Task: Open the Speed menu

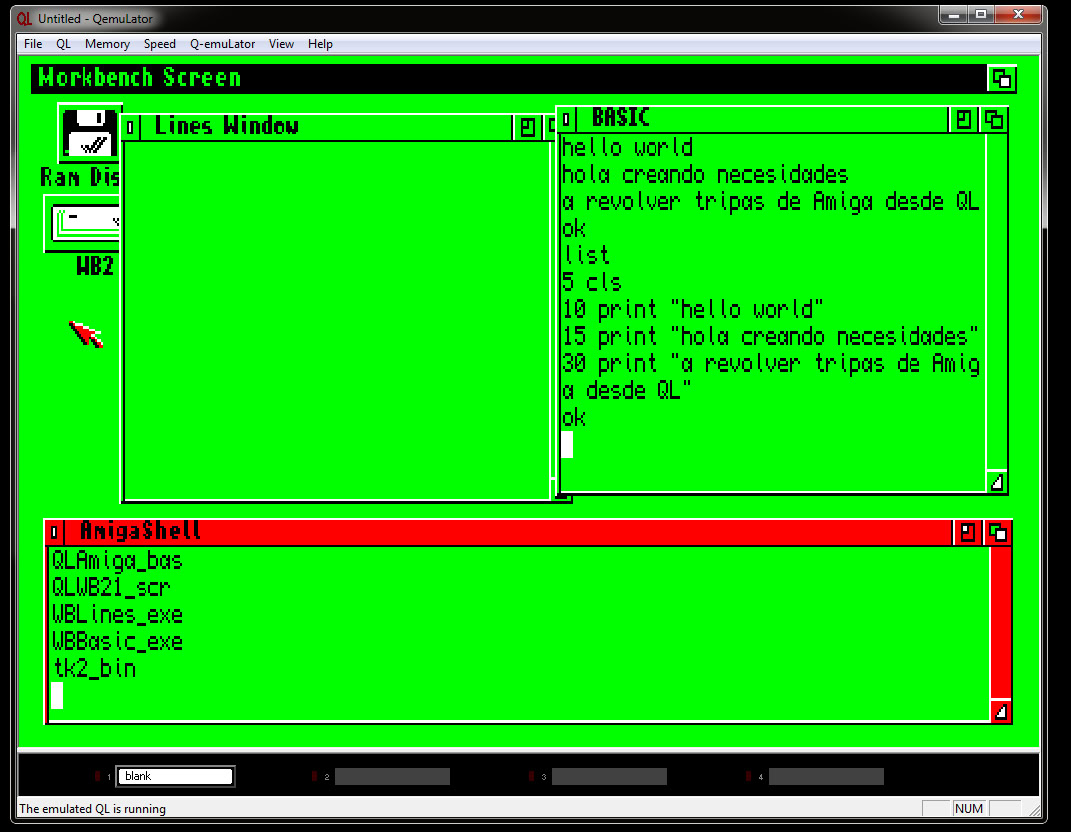Action: (160, 44)
